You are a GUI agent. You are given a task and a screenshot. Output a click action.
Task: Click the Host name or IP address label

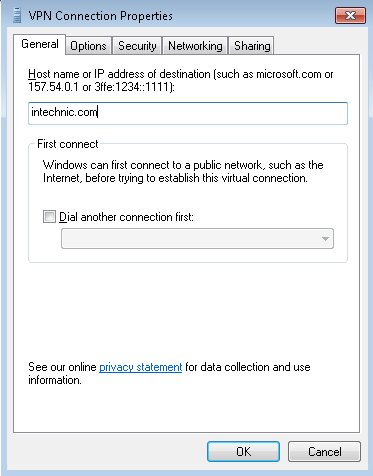181,80
